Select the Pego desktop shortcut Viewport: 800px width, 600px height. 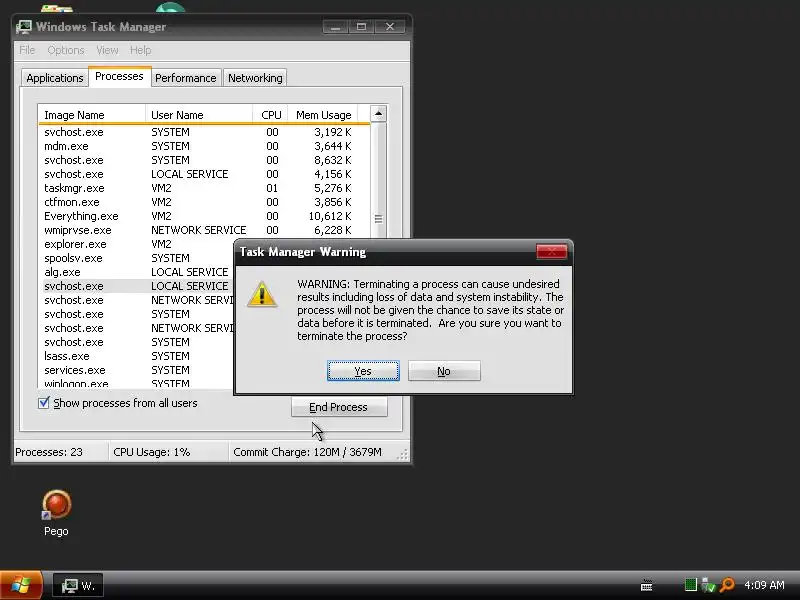56,513
